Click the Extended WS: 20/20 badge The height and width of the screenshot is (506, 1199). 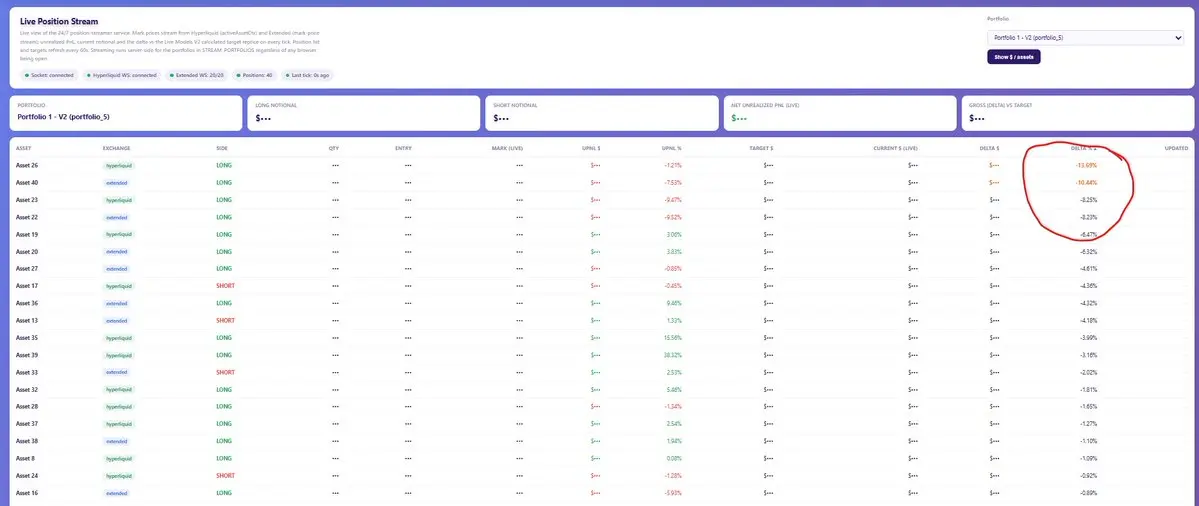[x=196, y=75]
